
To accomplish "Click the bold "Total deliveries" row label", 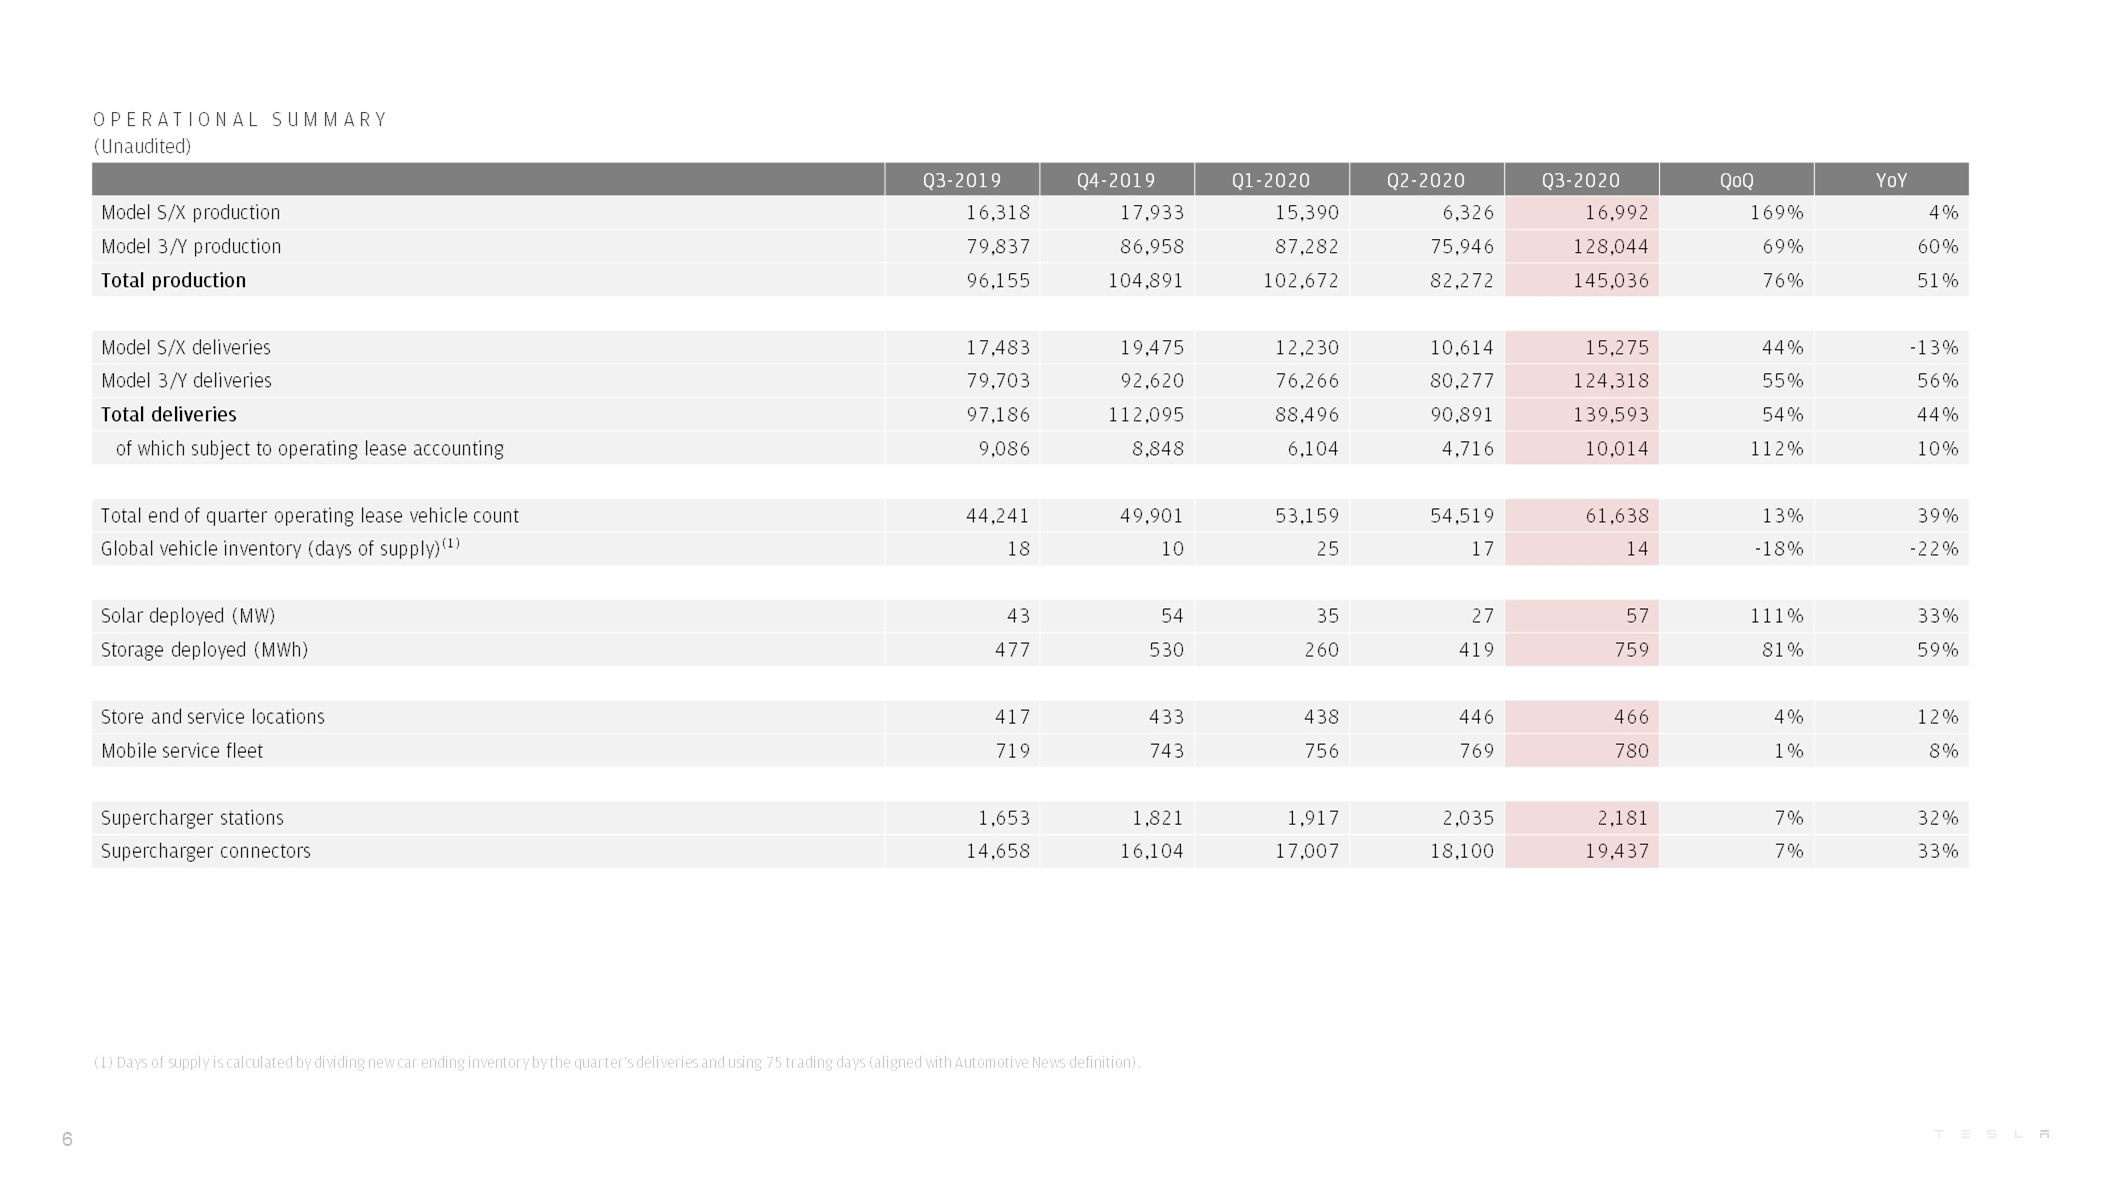I will tap(169, 415).
